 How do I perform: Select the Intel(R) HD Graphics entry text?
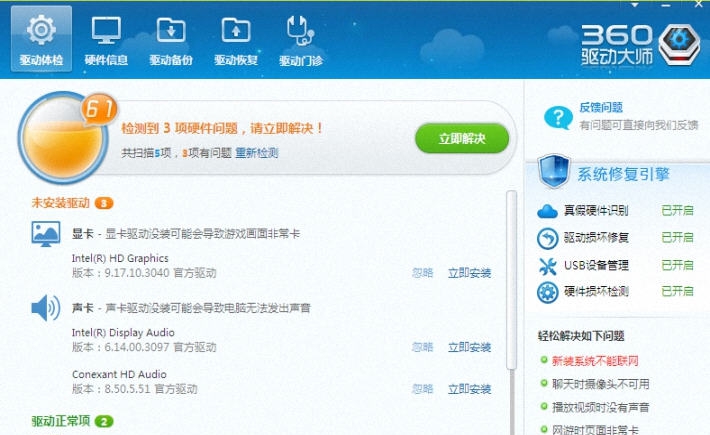tap(120, 258)
